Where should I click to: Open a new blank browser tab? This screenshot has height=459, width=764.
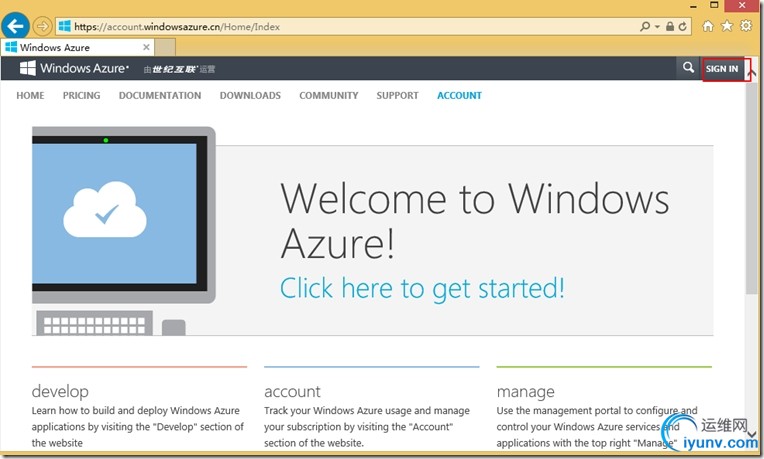tap(165, 47)
